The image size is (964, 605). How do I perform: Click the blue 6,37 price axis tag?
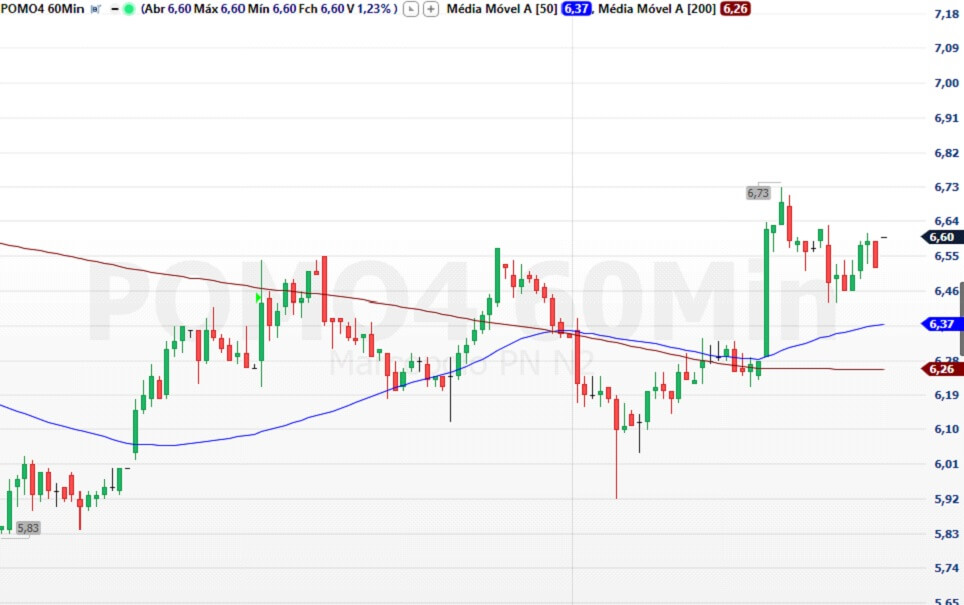coord(940,324)
